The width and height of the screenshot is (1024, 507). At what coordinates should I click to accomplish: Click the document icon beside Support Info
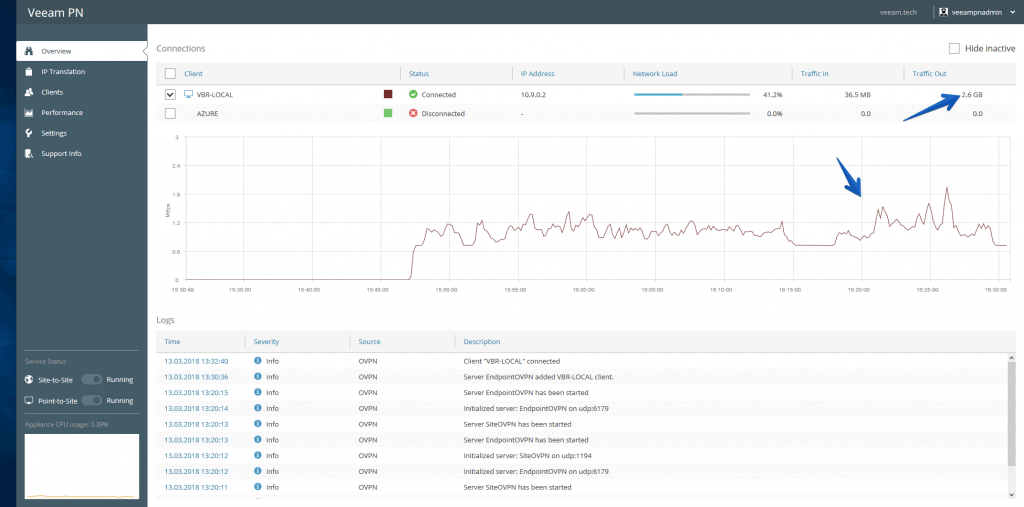[29, 154]
